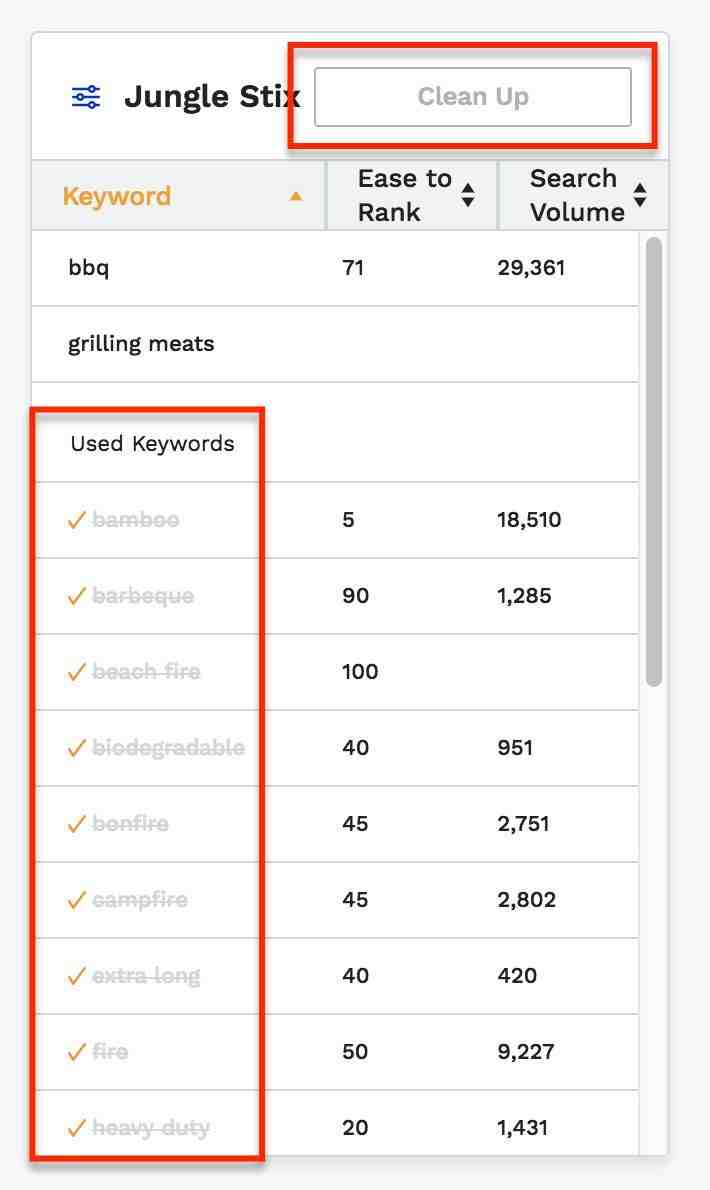The image size is (710, 1190).
Task: Sort by Search Volume arrows
Action: click(x=640, y=195)
